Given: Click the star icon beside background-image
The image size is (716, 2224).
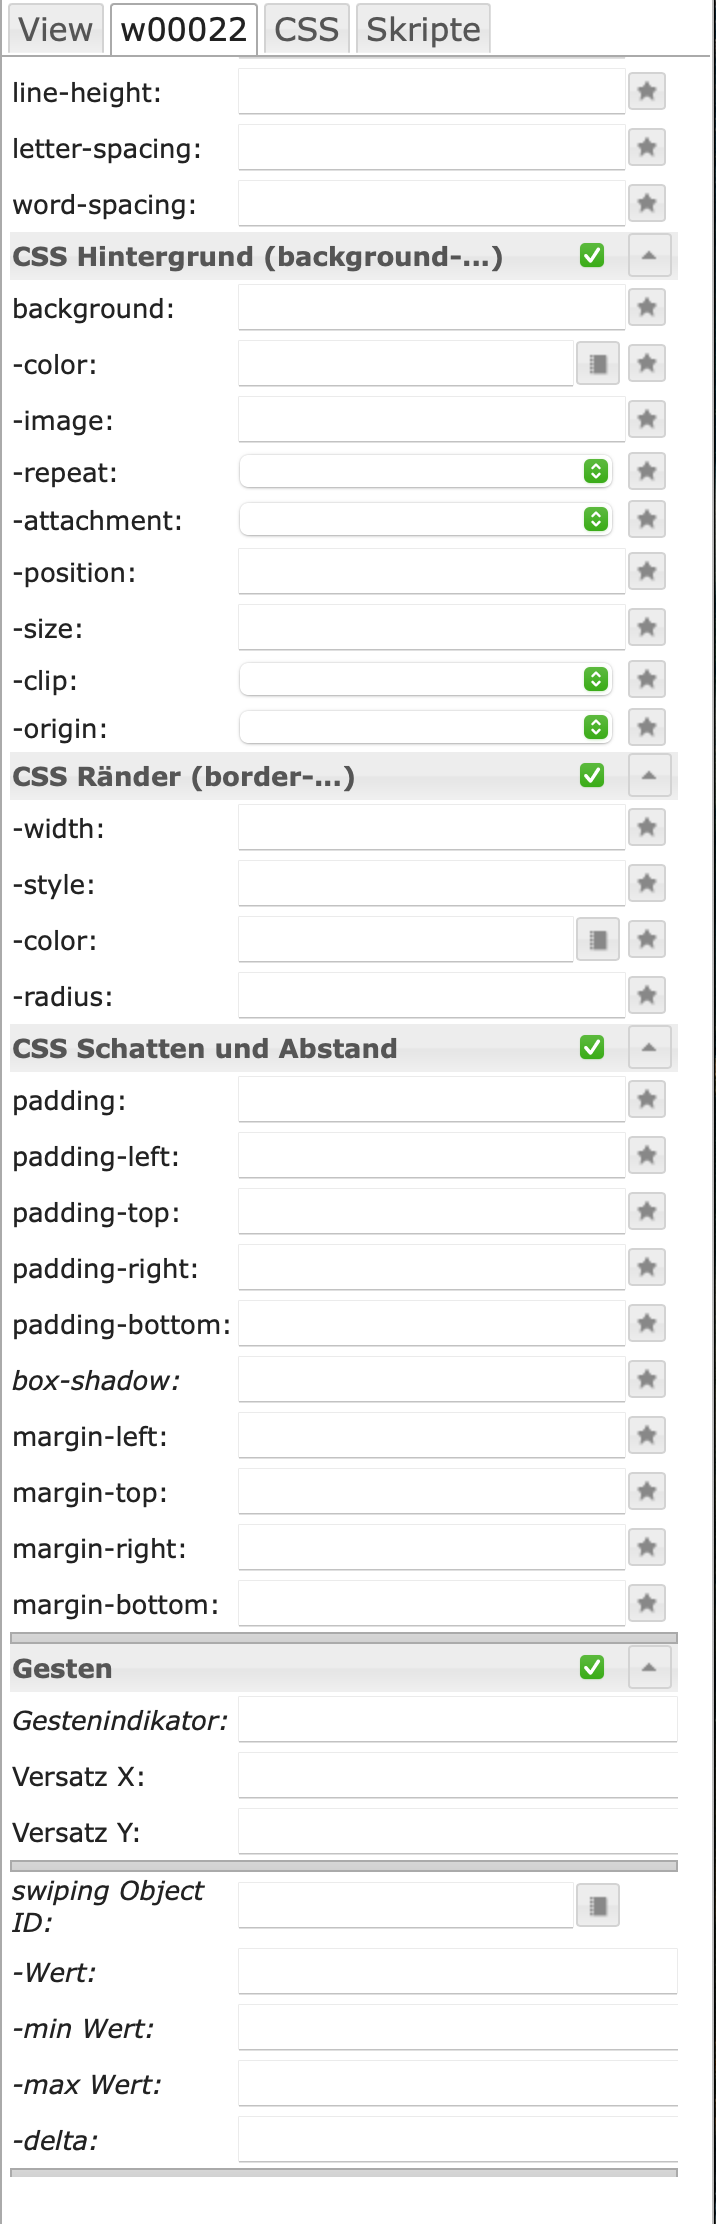Looking at the screenshot, I should point(647,420).
